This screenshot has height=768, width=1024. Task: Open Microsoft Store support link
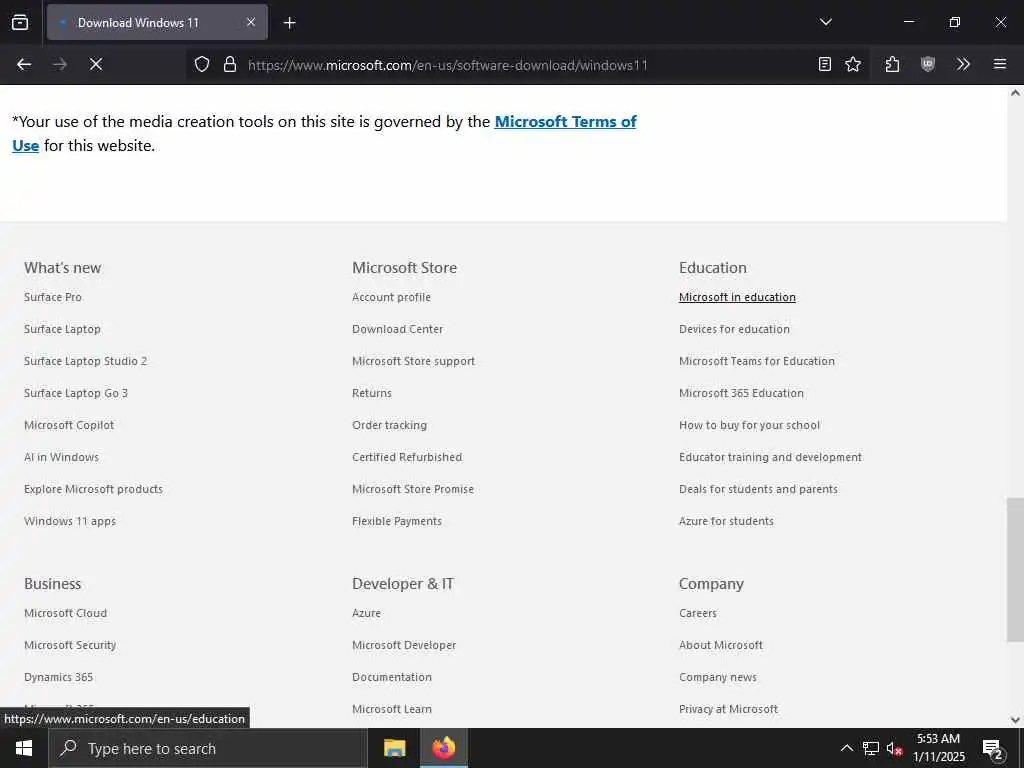coord(413,361)
